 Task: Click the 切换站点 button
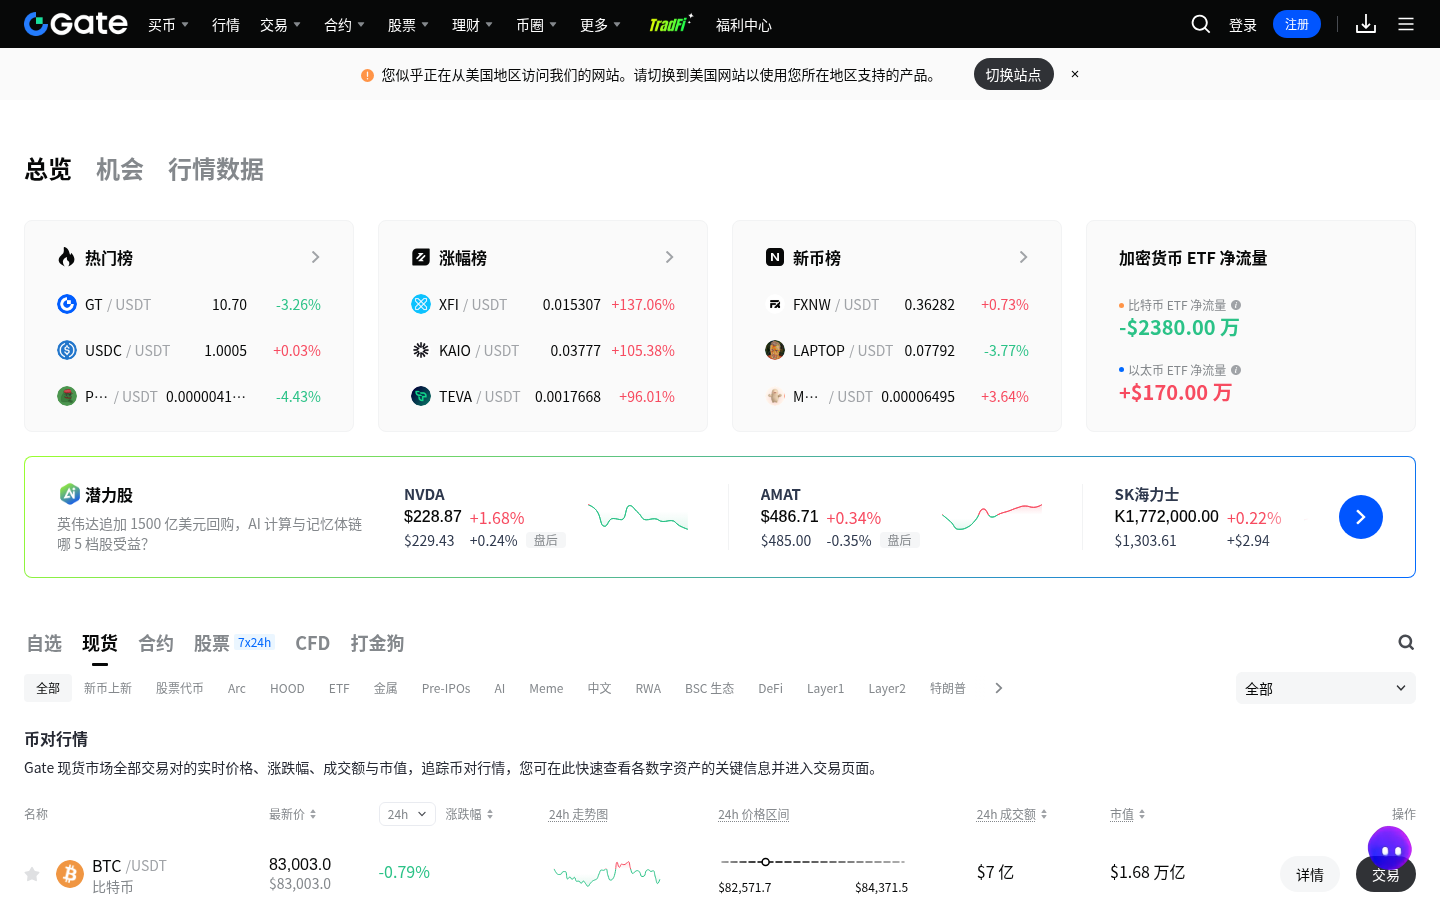tap(1013, 74)
